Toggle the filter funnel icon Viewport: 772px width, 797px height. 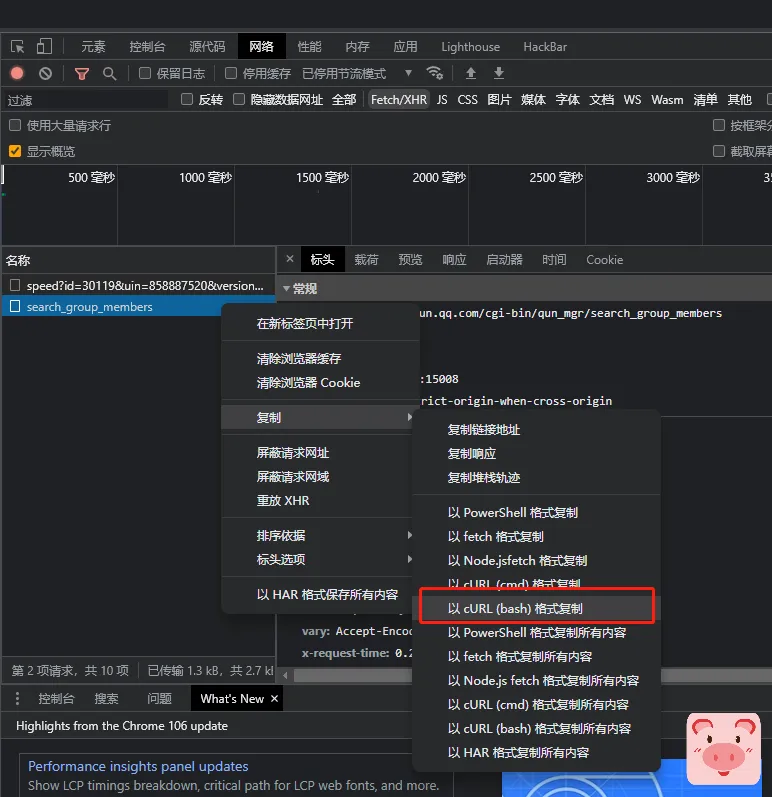pyautogui.click(x=81, y=74)
